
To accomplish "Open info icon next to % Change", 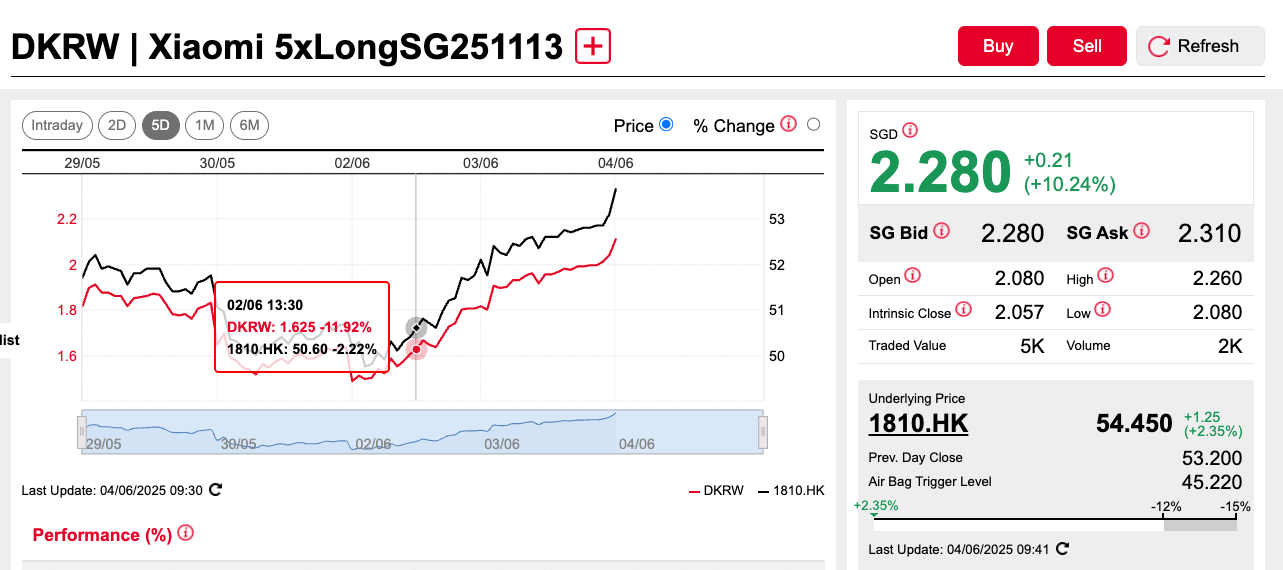I will pyautogui.click(x=788, y=124).
